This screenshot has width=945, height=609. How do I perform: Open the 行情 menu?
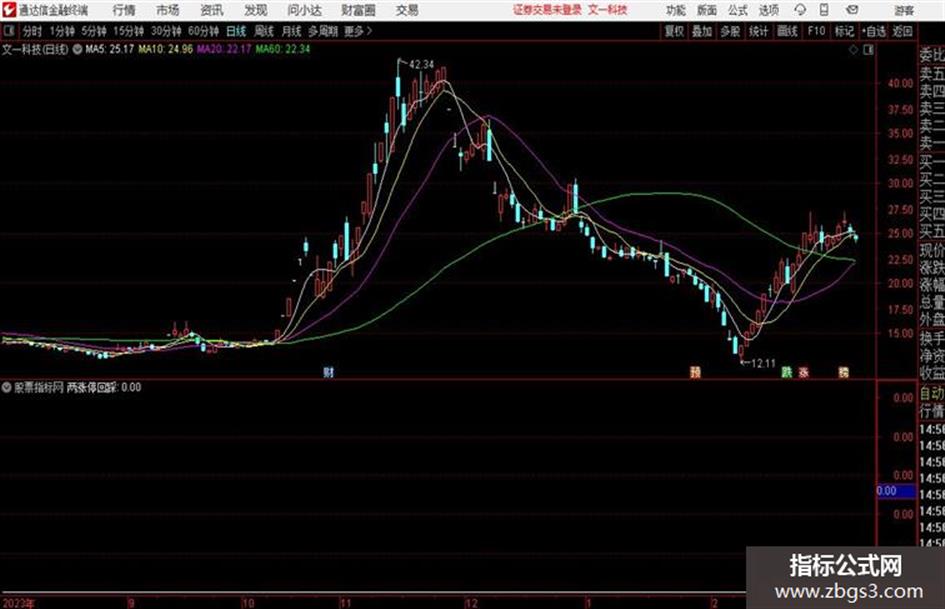pyautogui.click(x=124, y=10)
